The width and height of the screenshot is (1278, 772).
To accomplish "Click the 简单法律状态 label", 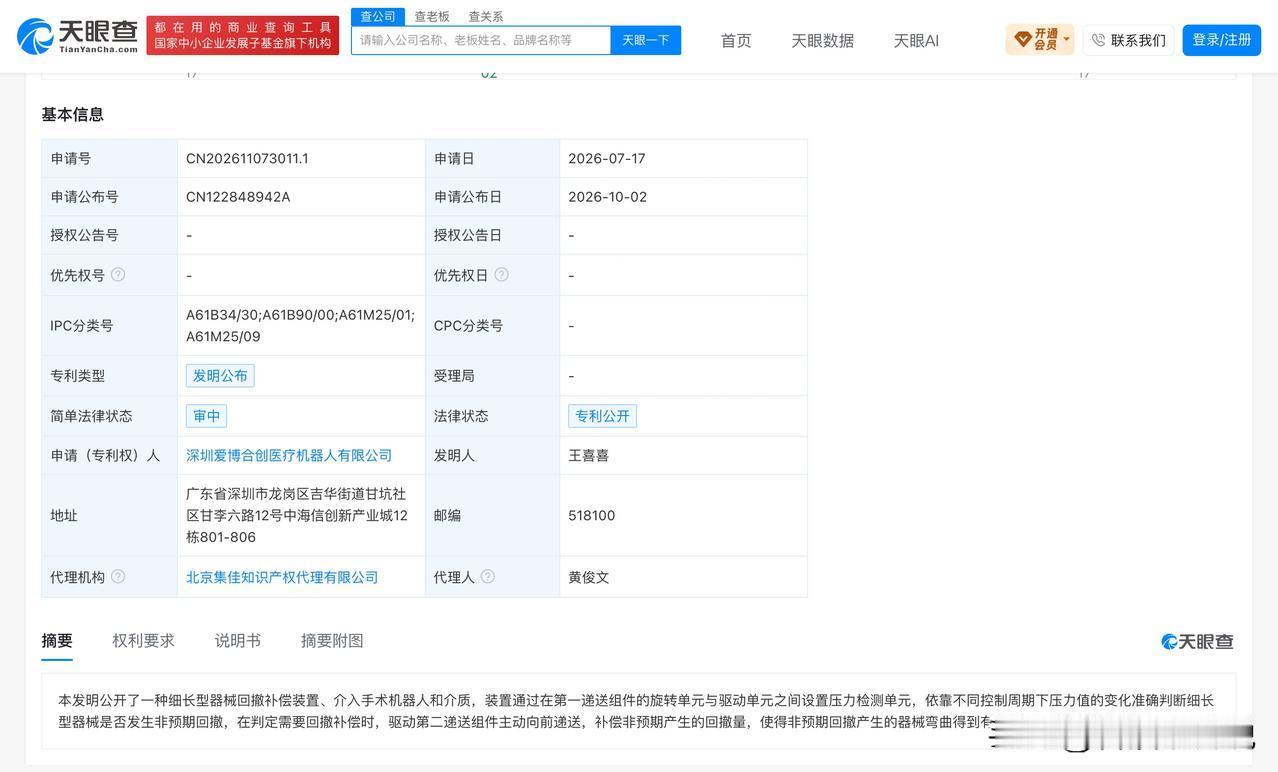I will (91, 416).
